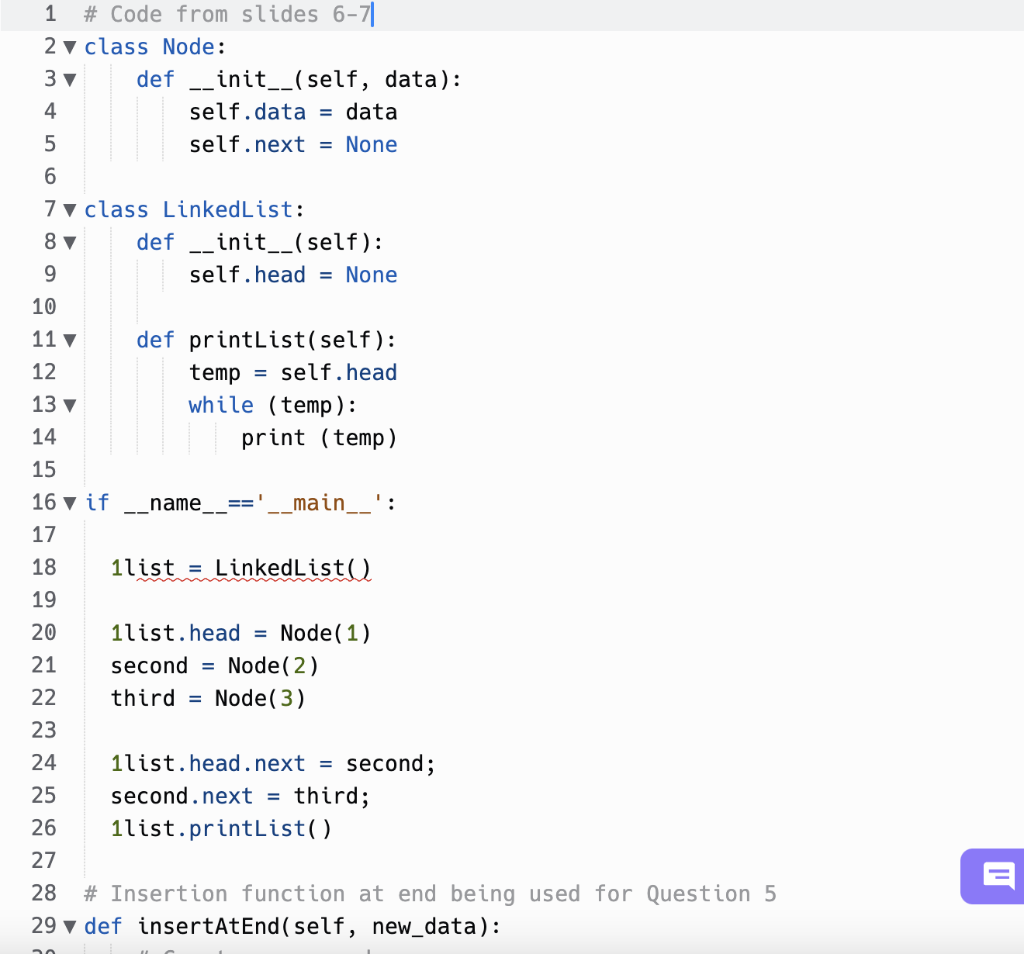Collapse LinkedList __init__ fold arrow on line 8
The image size is (1024, 954).
(70, 243)
